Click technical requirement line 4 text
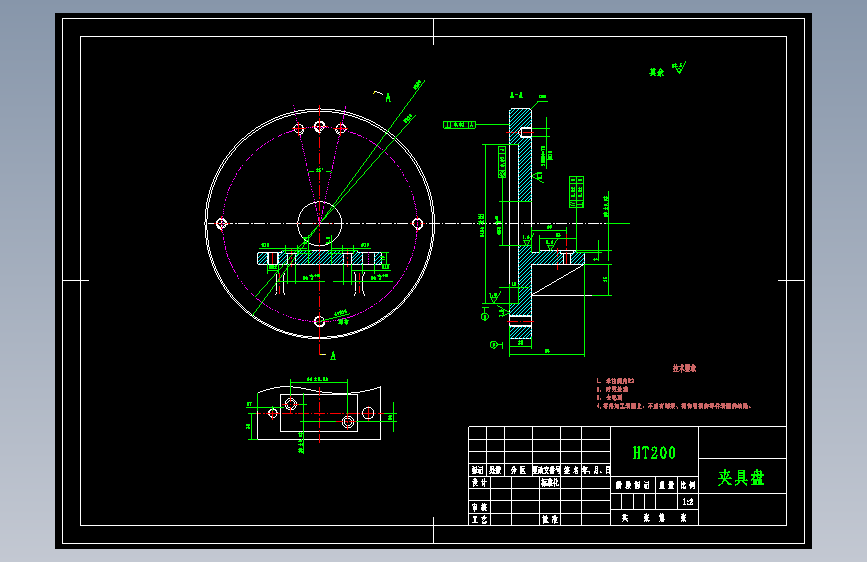867x562 pixels. pyautogui.click(x=673, y=406)
